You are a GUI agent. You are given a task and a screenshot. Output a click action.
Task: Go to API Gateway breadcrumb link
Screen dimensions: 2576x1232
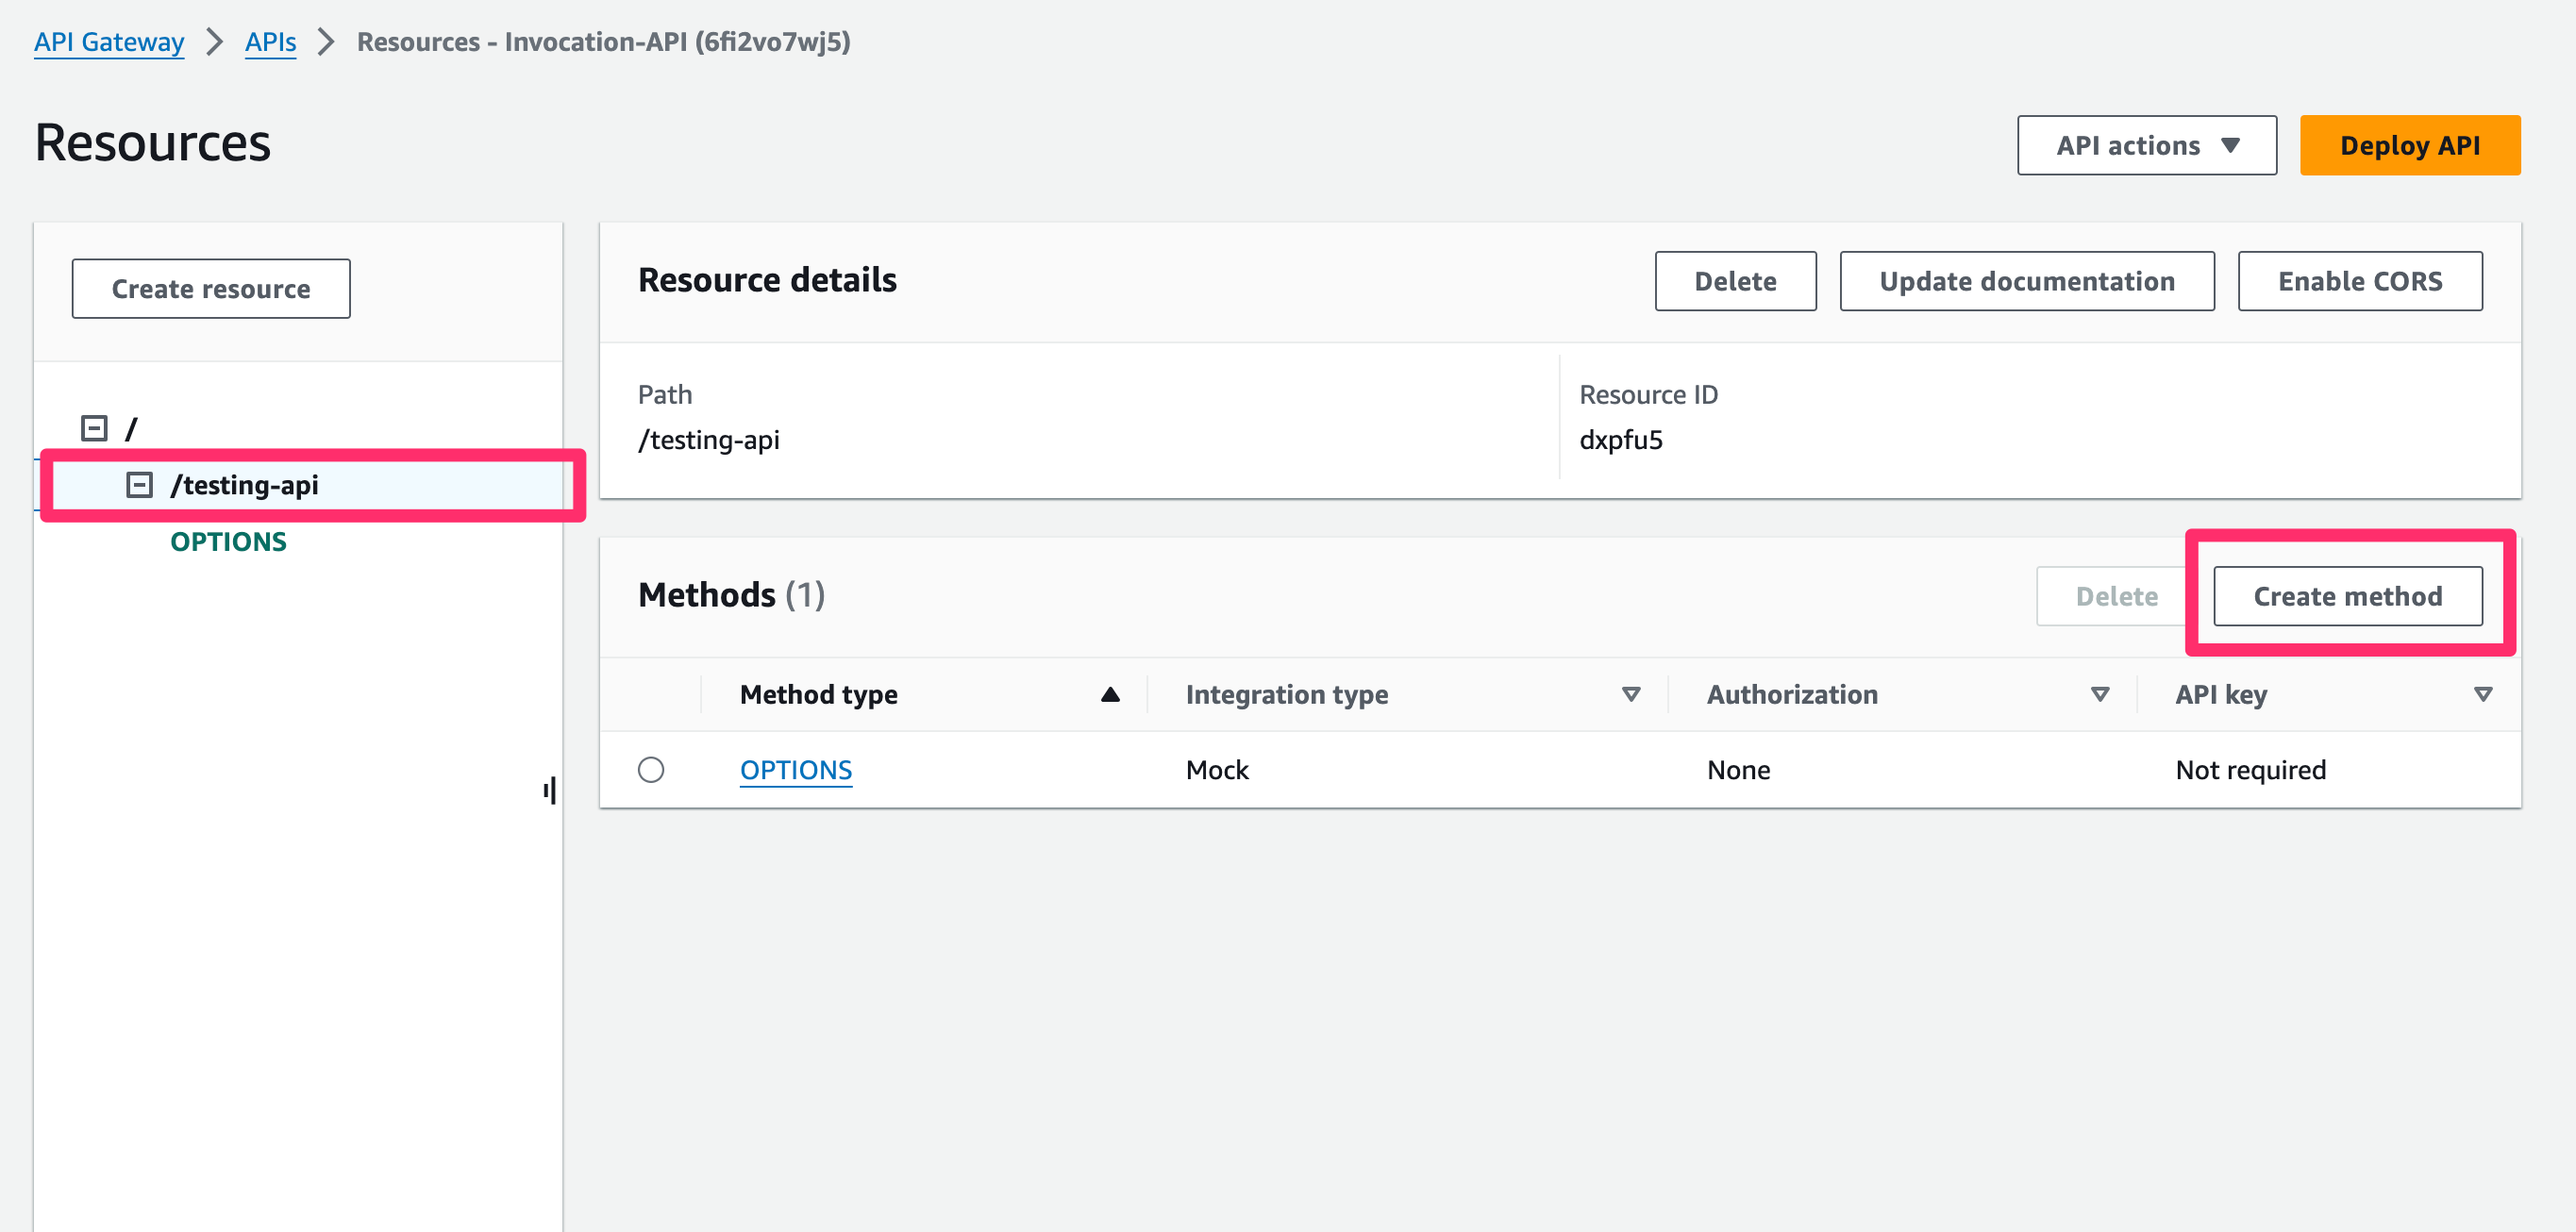pyautogui.click(x=109, y=42)
